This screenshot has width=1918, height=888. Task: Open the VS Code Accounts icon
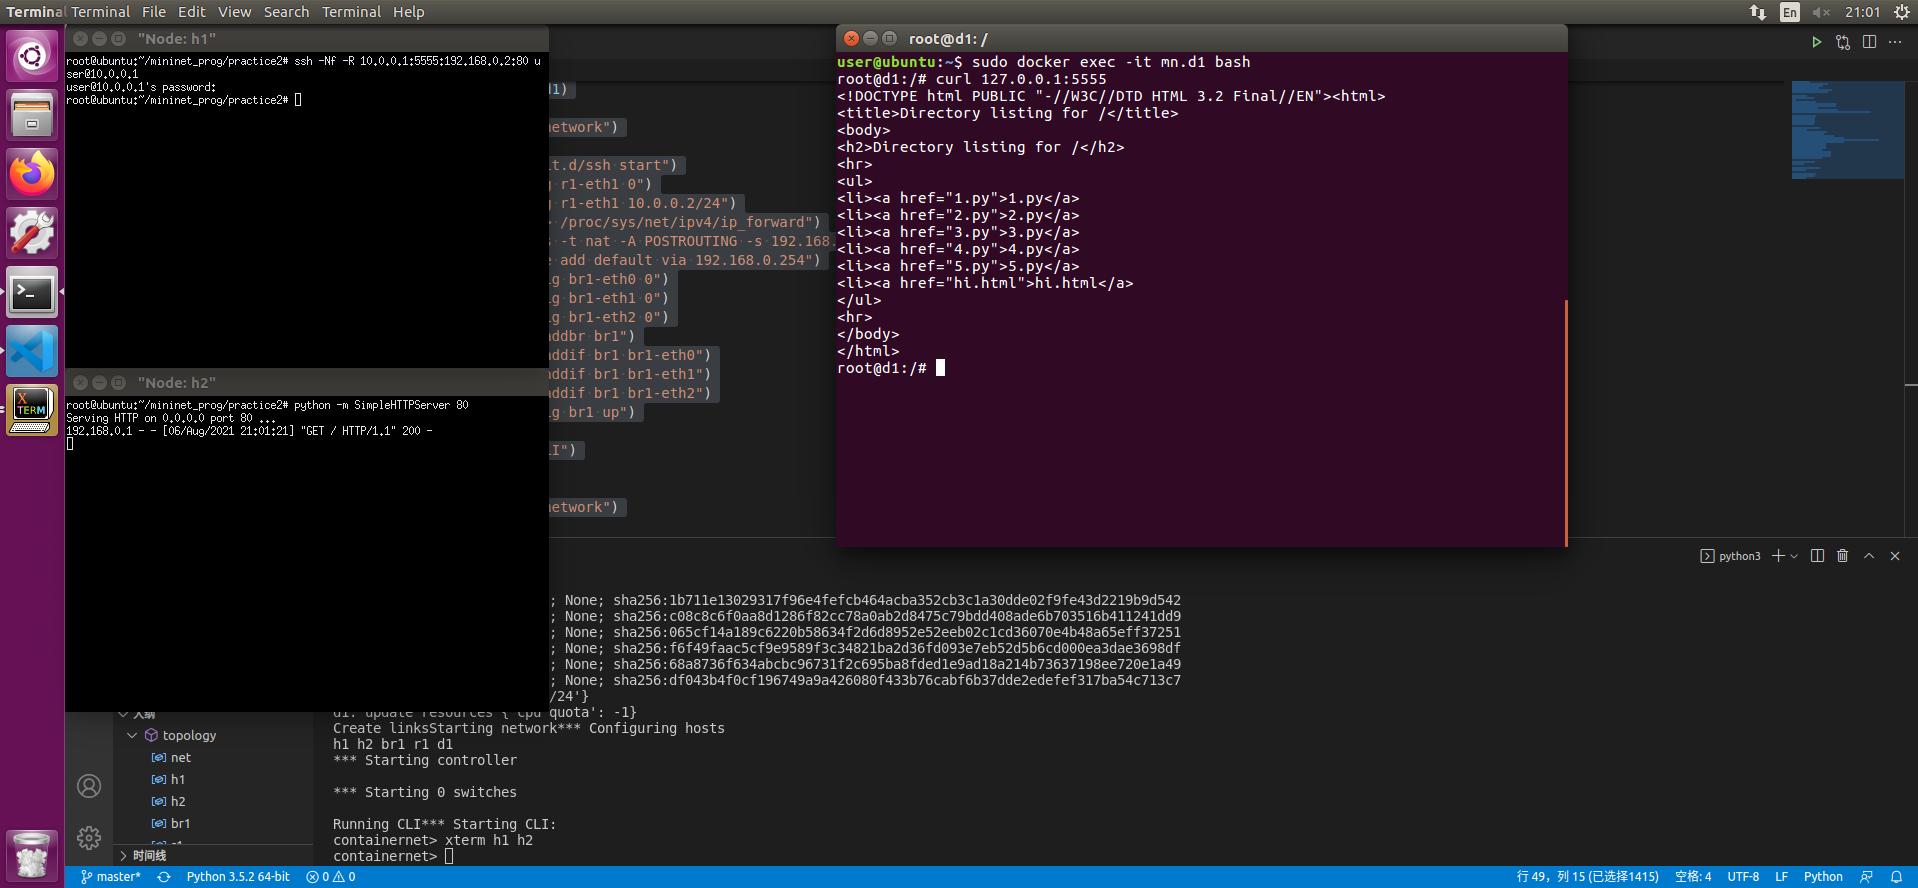89,786
